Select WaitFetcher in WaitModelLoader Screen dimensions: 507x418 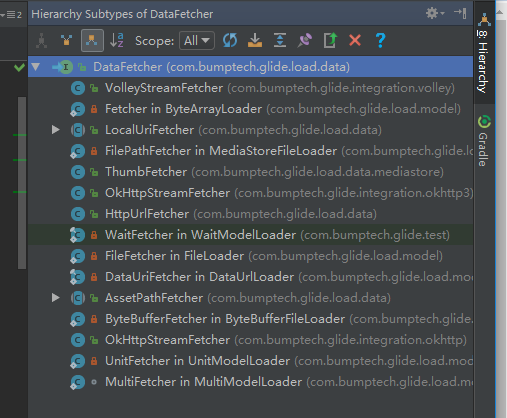tap(250, 235)
